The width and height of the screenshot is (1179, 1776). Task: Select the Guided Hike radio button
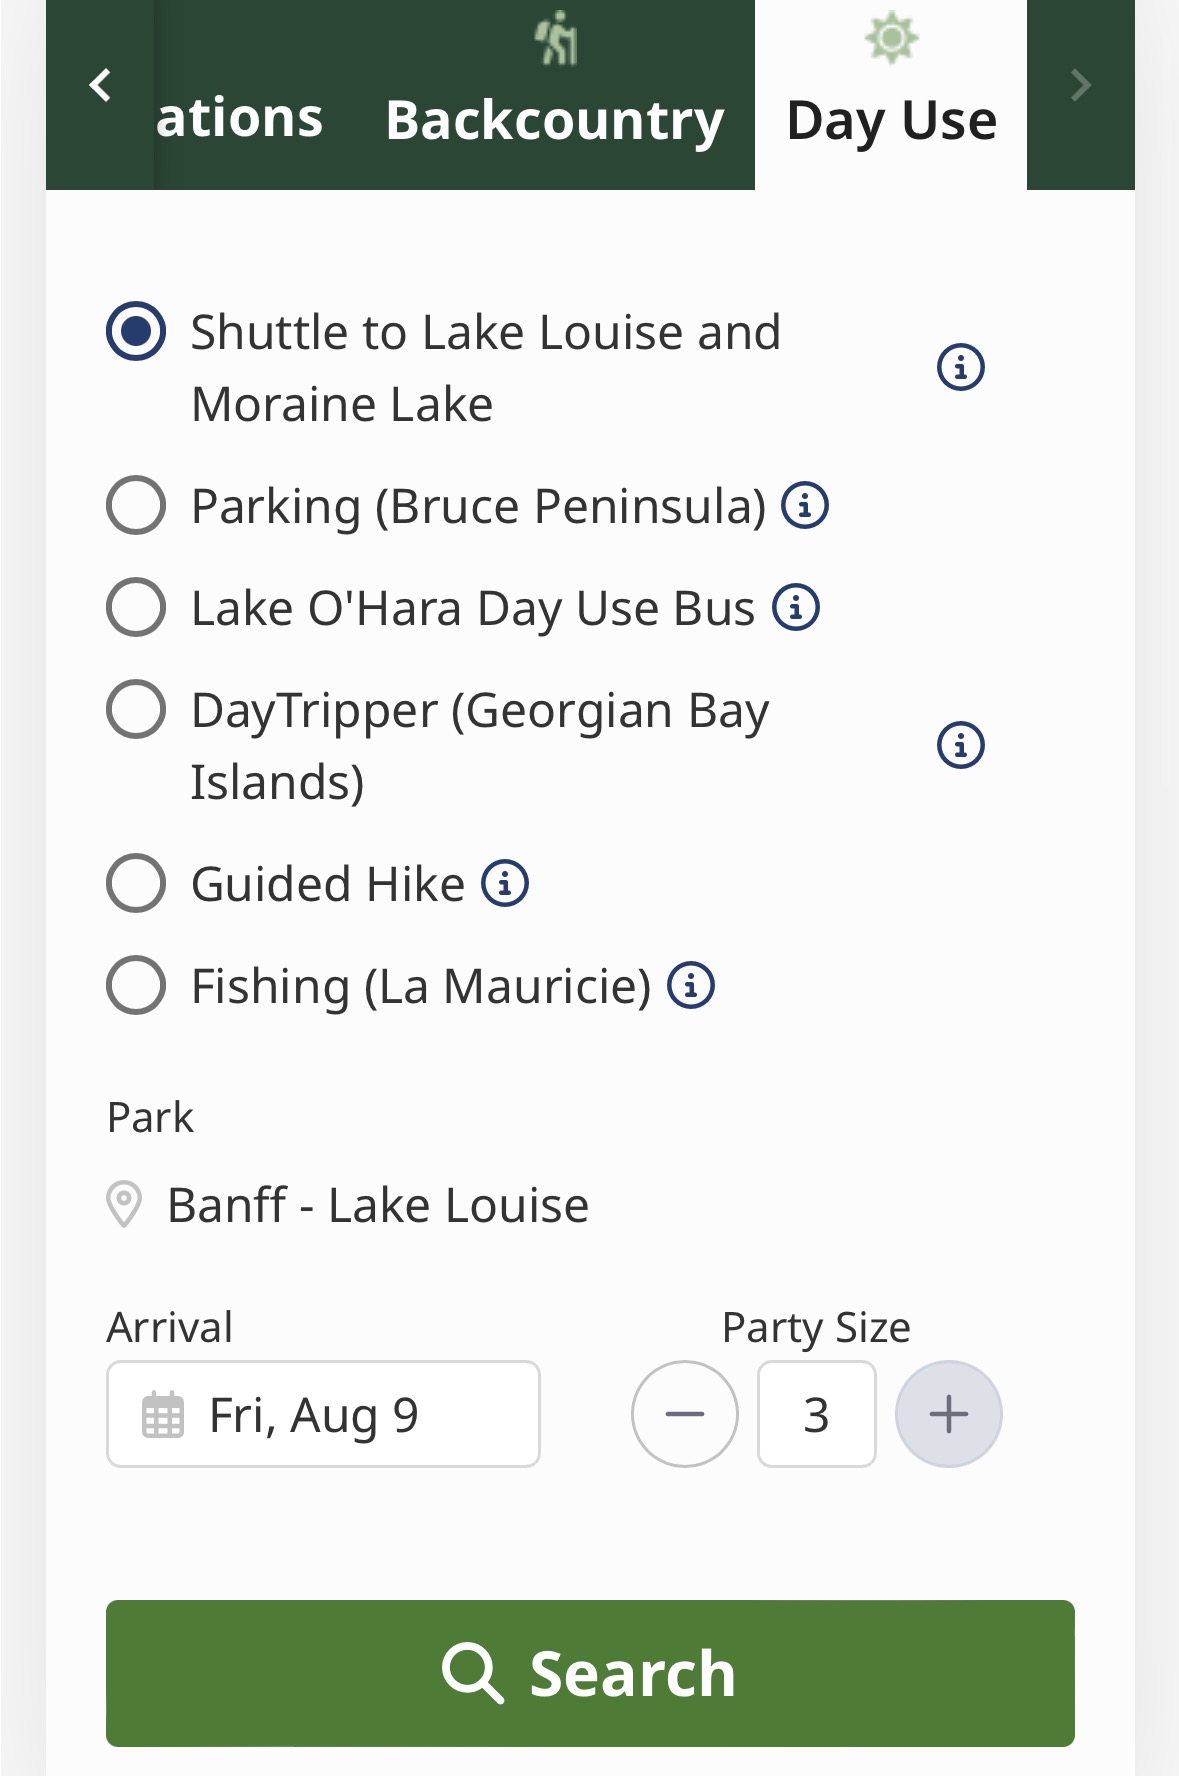coord(136,884)
